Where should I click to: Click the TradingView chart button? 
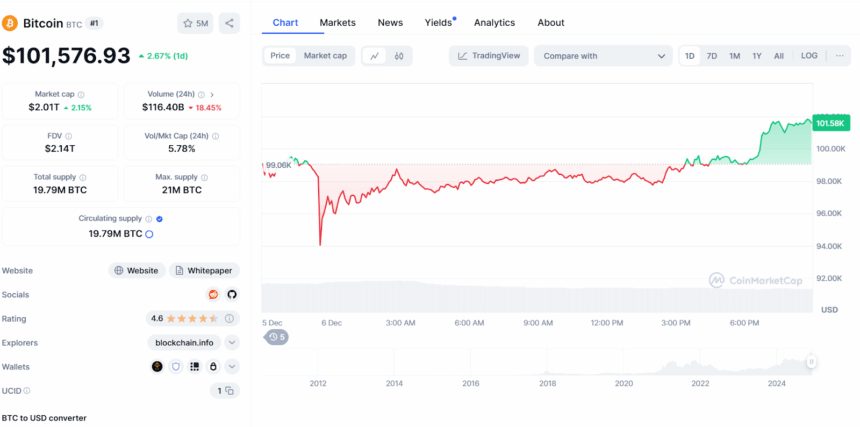(x=489, y=56)
